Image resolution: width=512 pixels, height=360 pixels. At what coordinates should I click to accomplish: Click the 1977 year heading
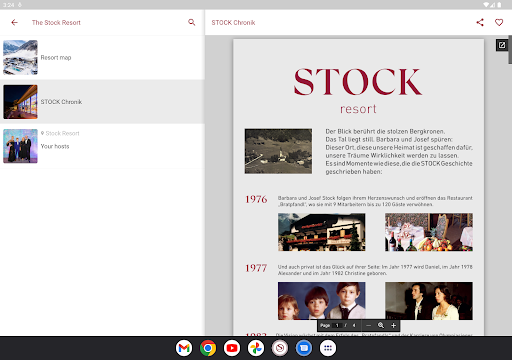(x=256, y=268)
